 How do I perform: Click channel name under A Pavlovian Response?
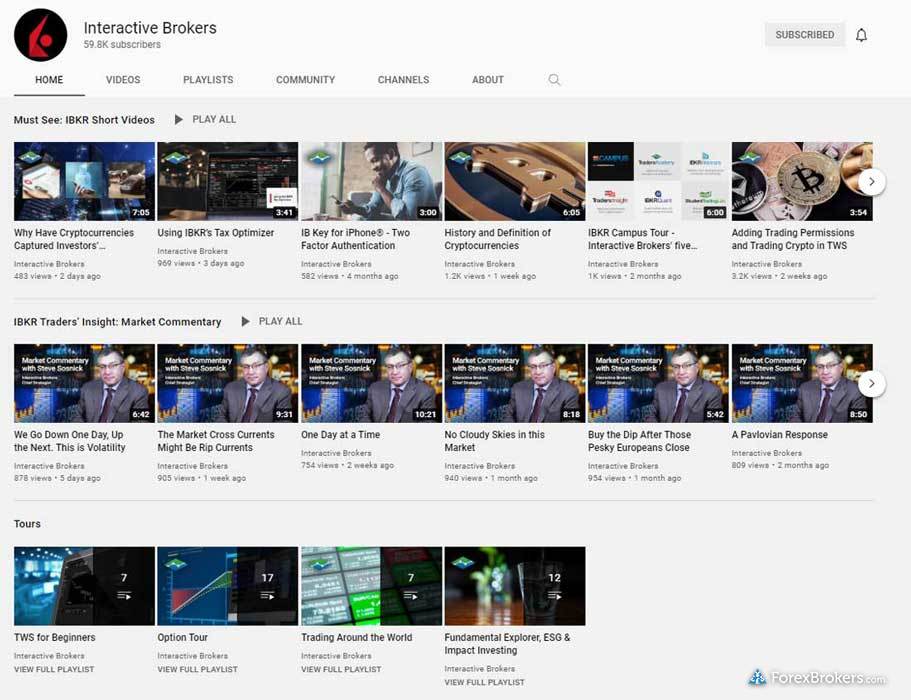[766, 453]
